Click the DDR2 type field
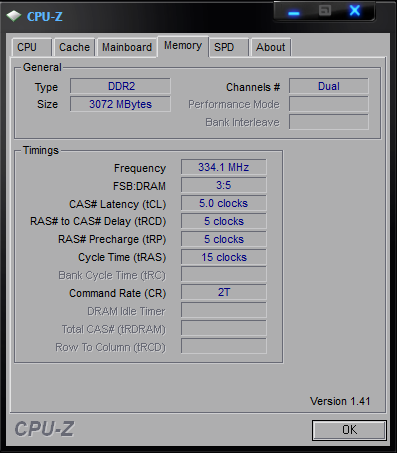397x453 pixels. [x=120, y=86]
